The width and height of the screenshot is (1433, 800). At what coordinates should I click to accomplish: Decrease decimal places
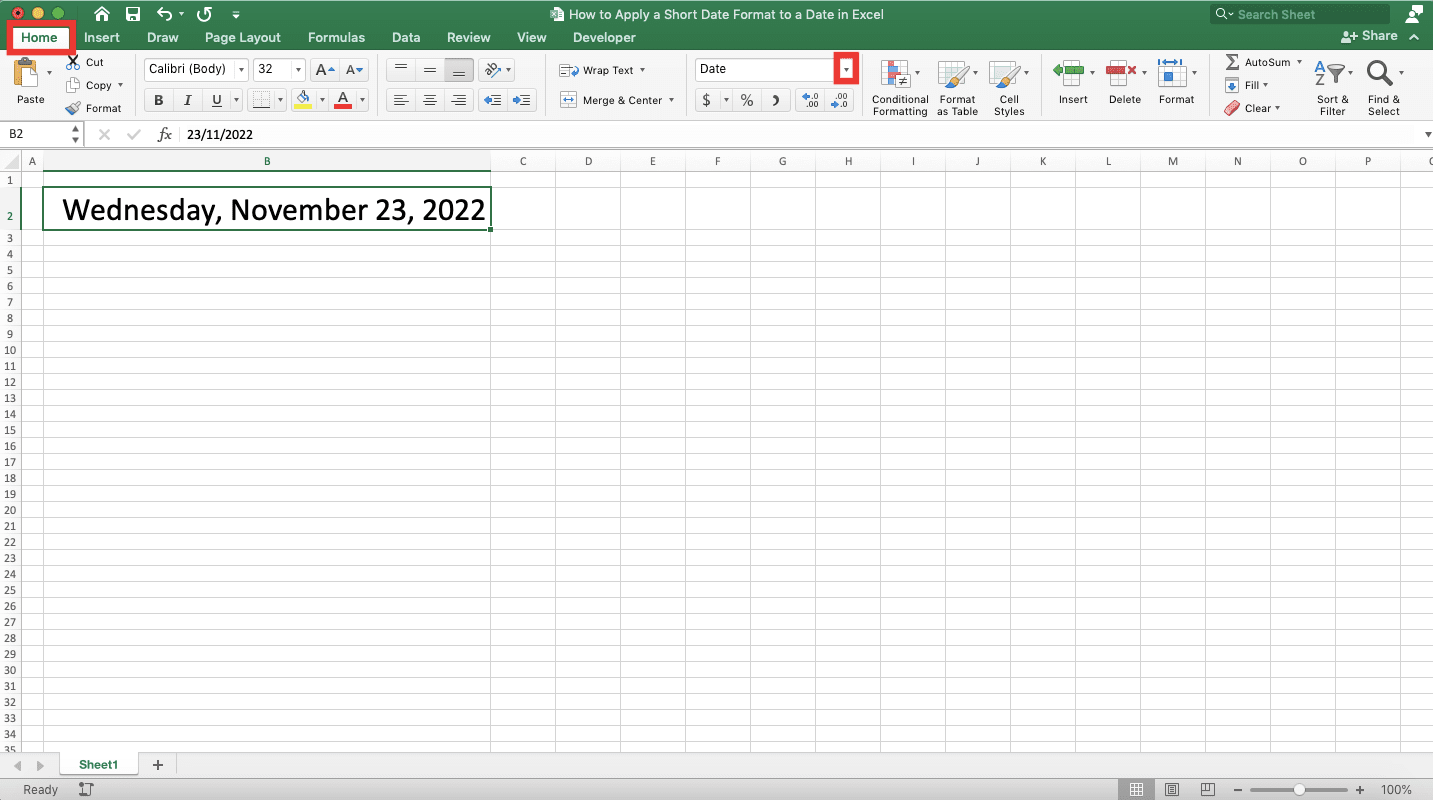841,100
